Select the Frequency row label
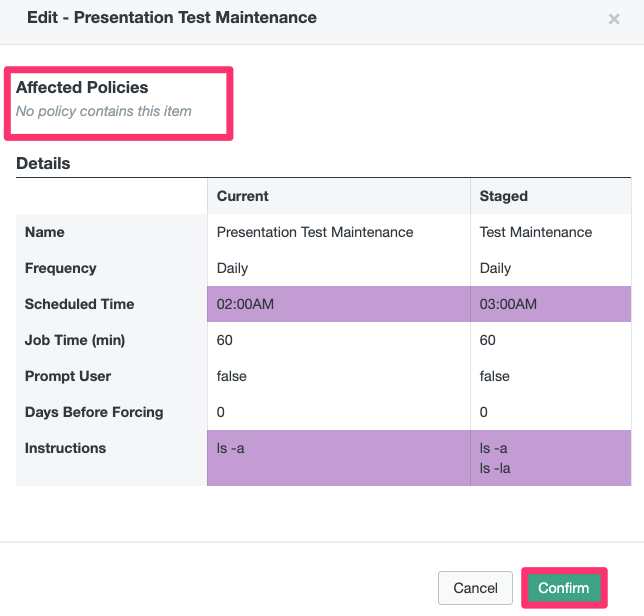The image size is (644, 616). coord(61,268)
